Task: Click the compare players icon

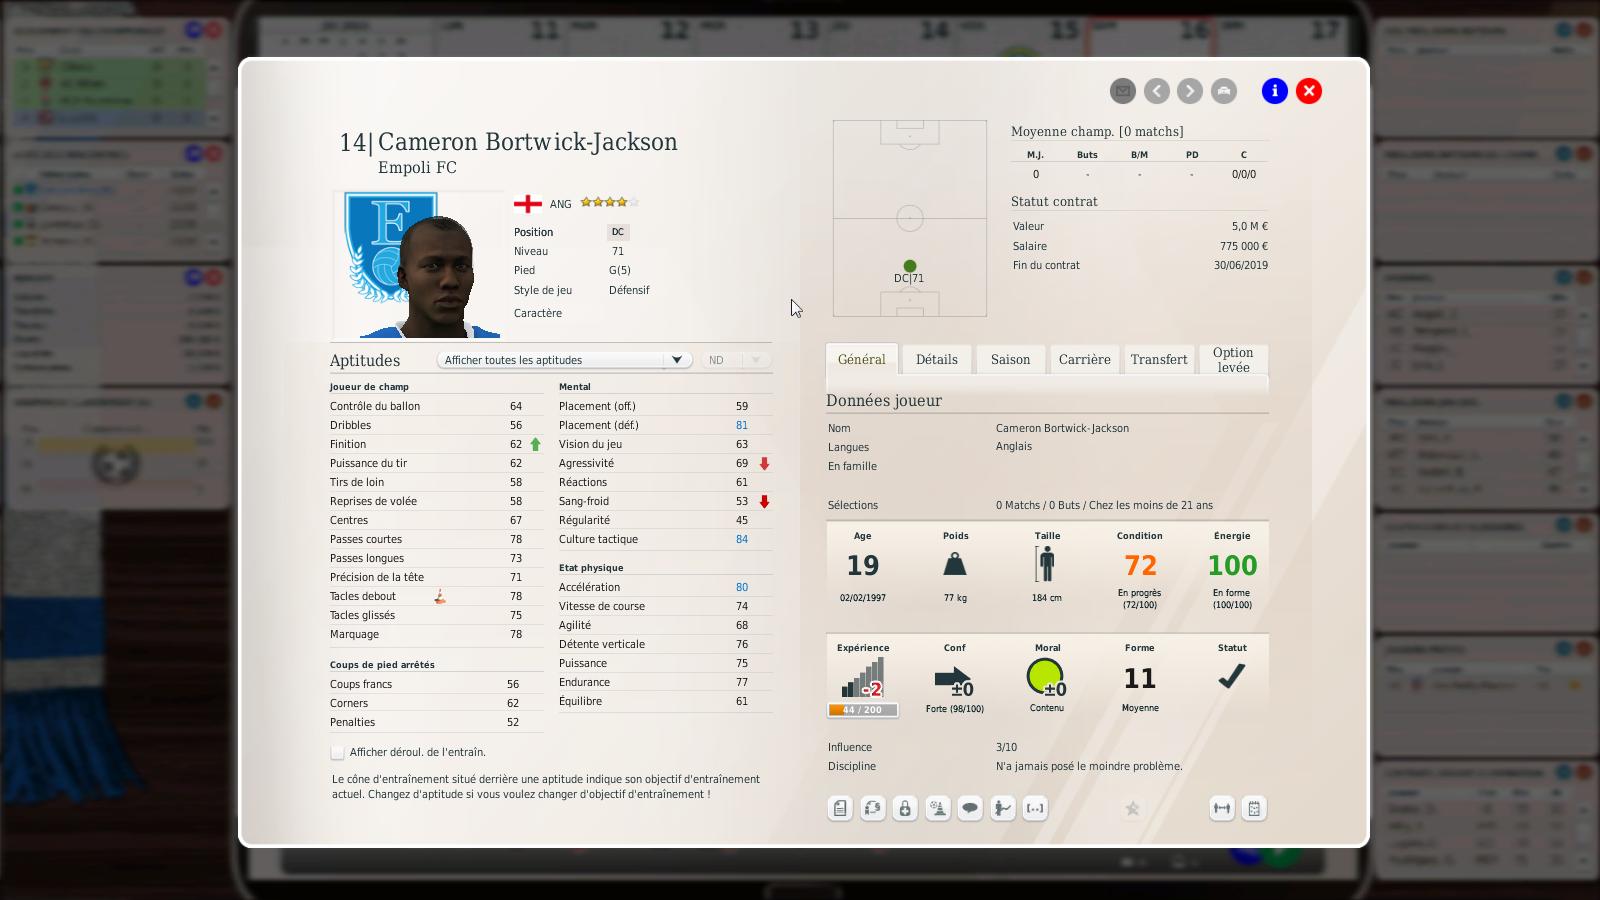Action: point(1222,808)
